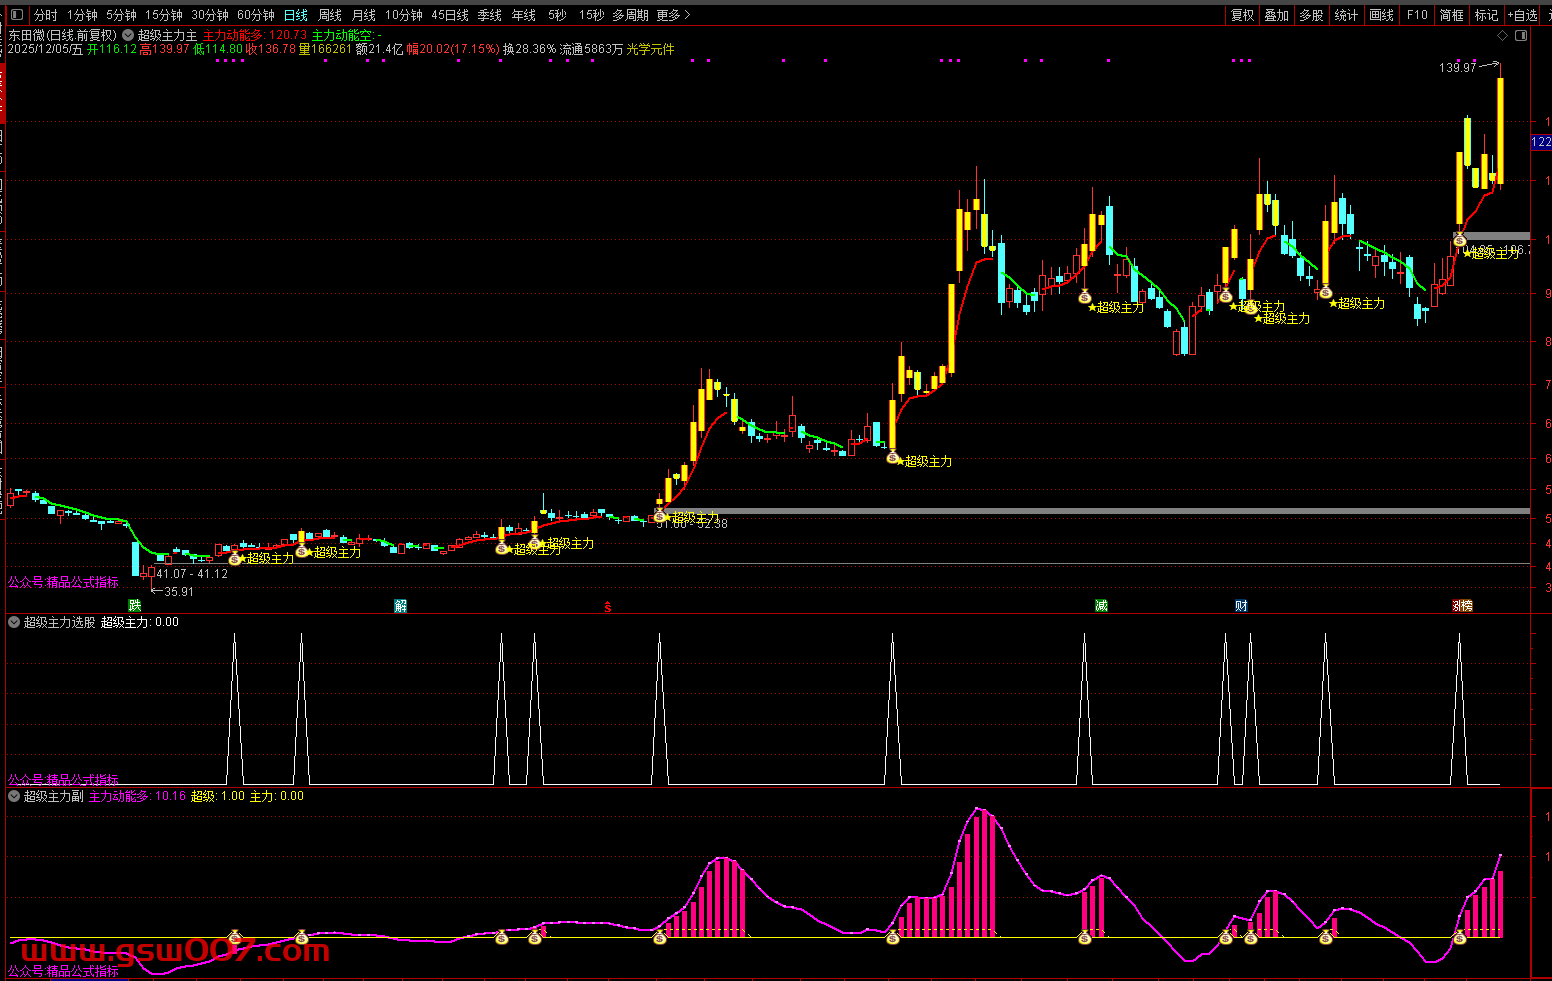Click the 复权 price adjustment button

pos(1243,15)
